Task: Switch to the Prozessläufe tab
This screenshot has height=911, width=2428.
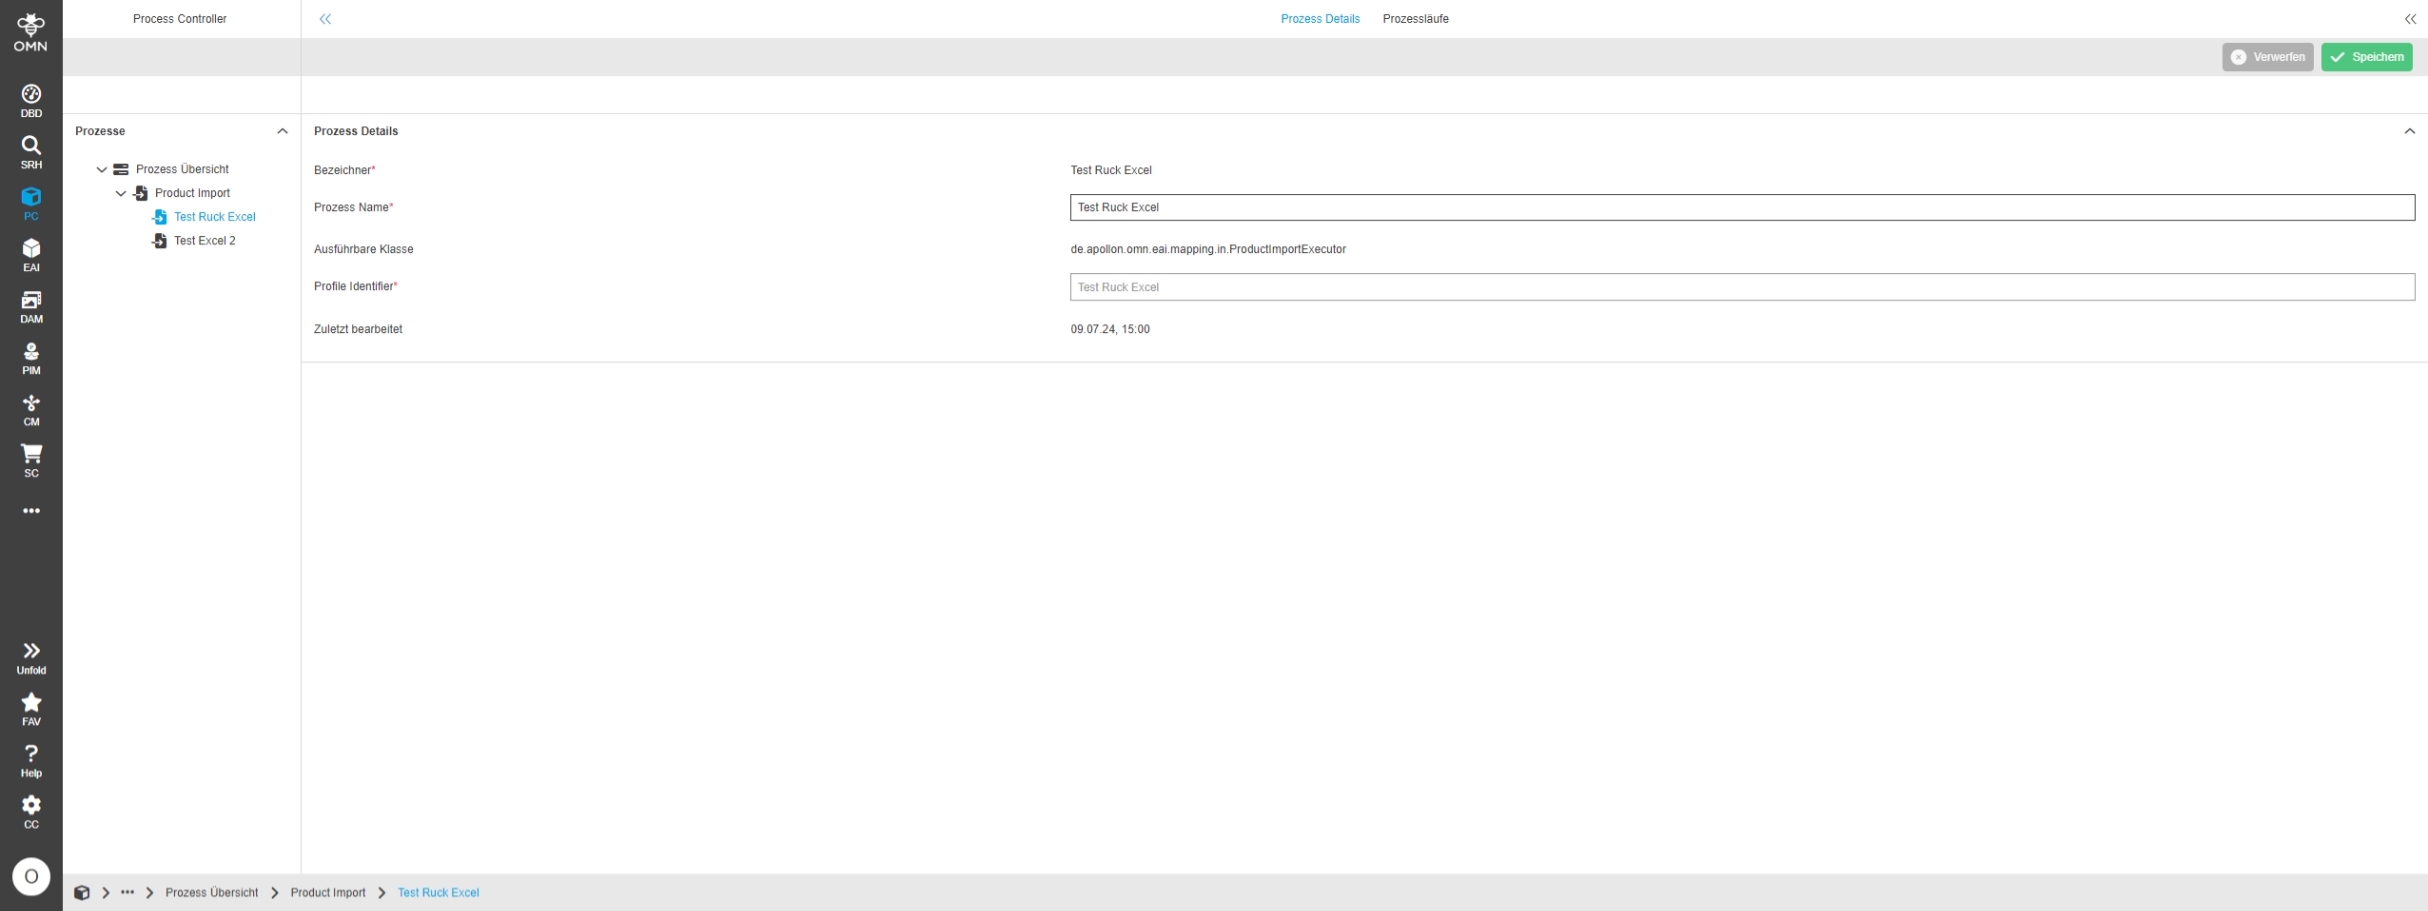Action: point(1415,19)
